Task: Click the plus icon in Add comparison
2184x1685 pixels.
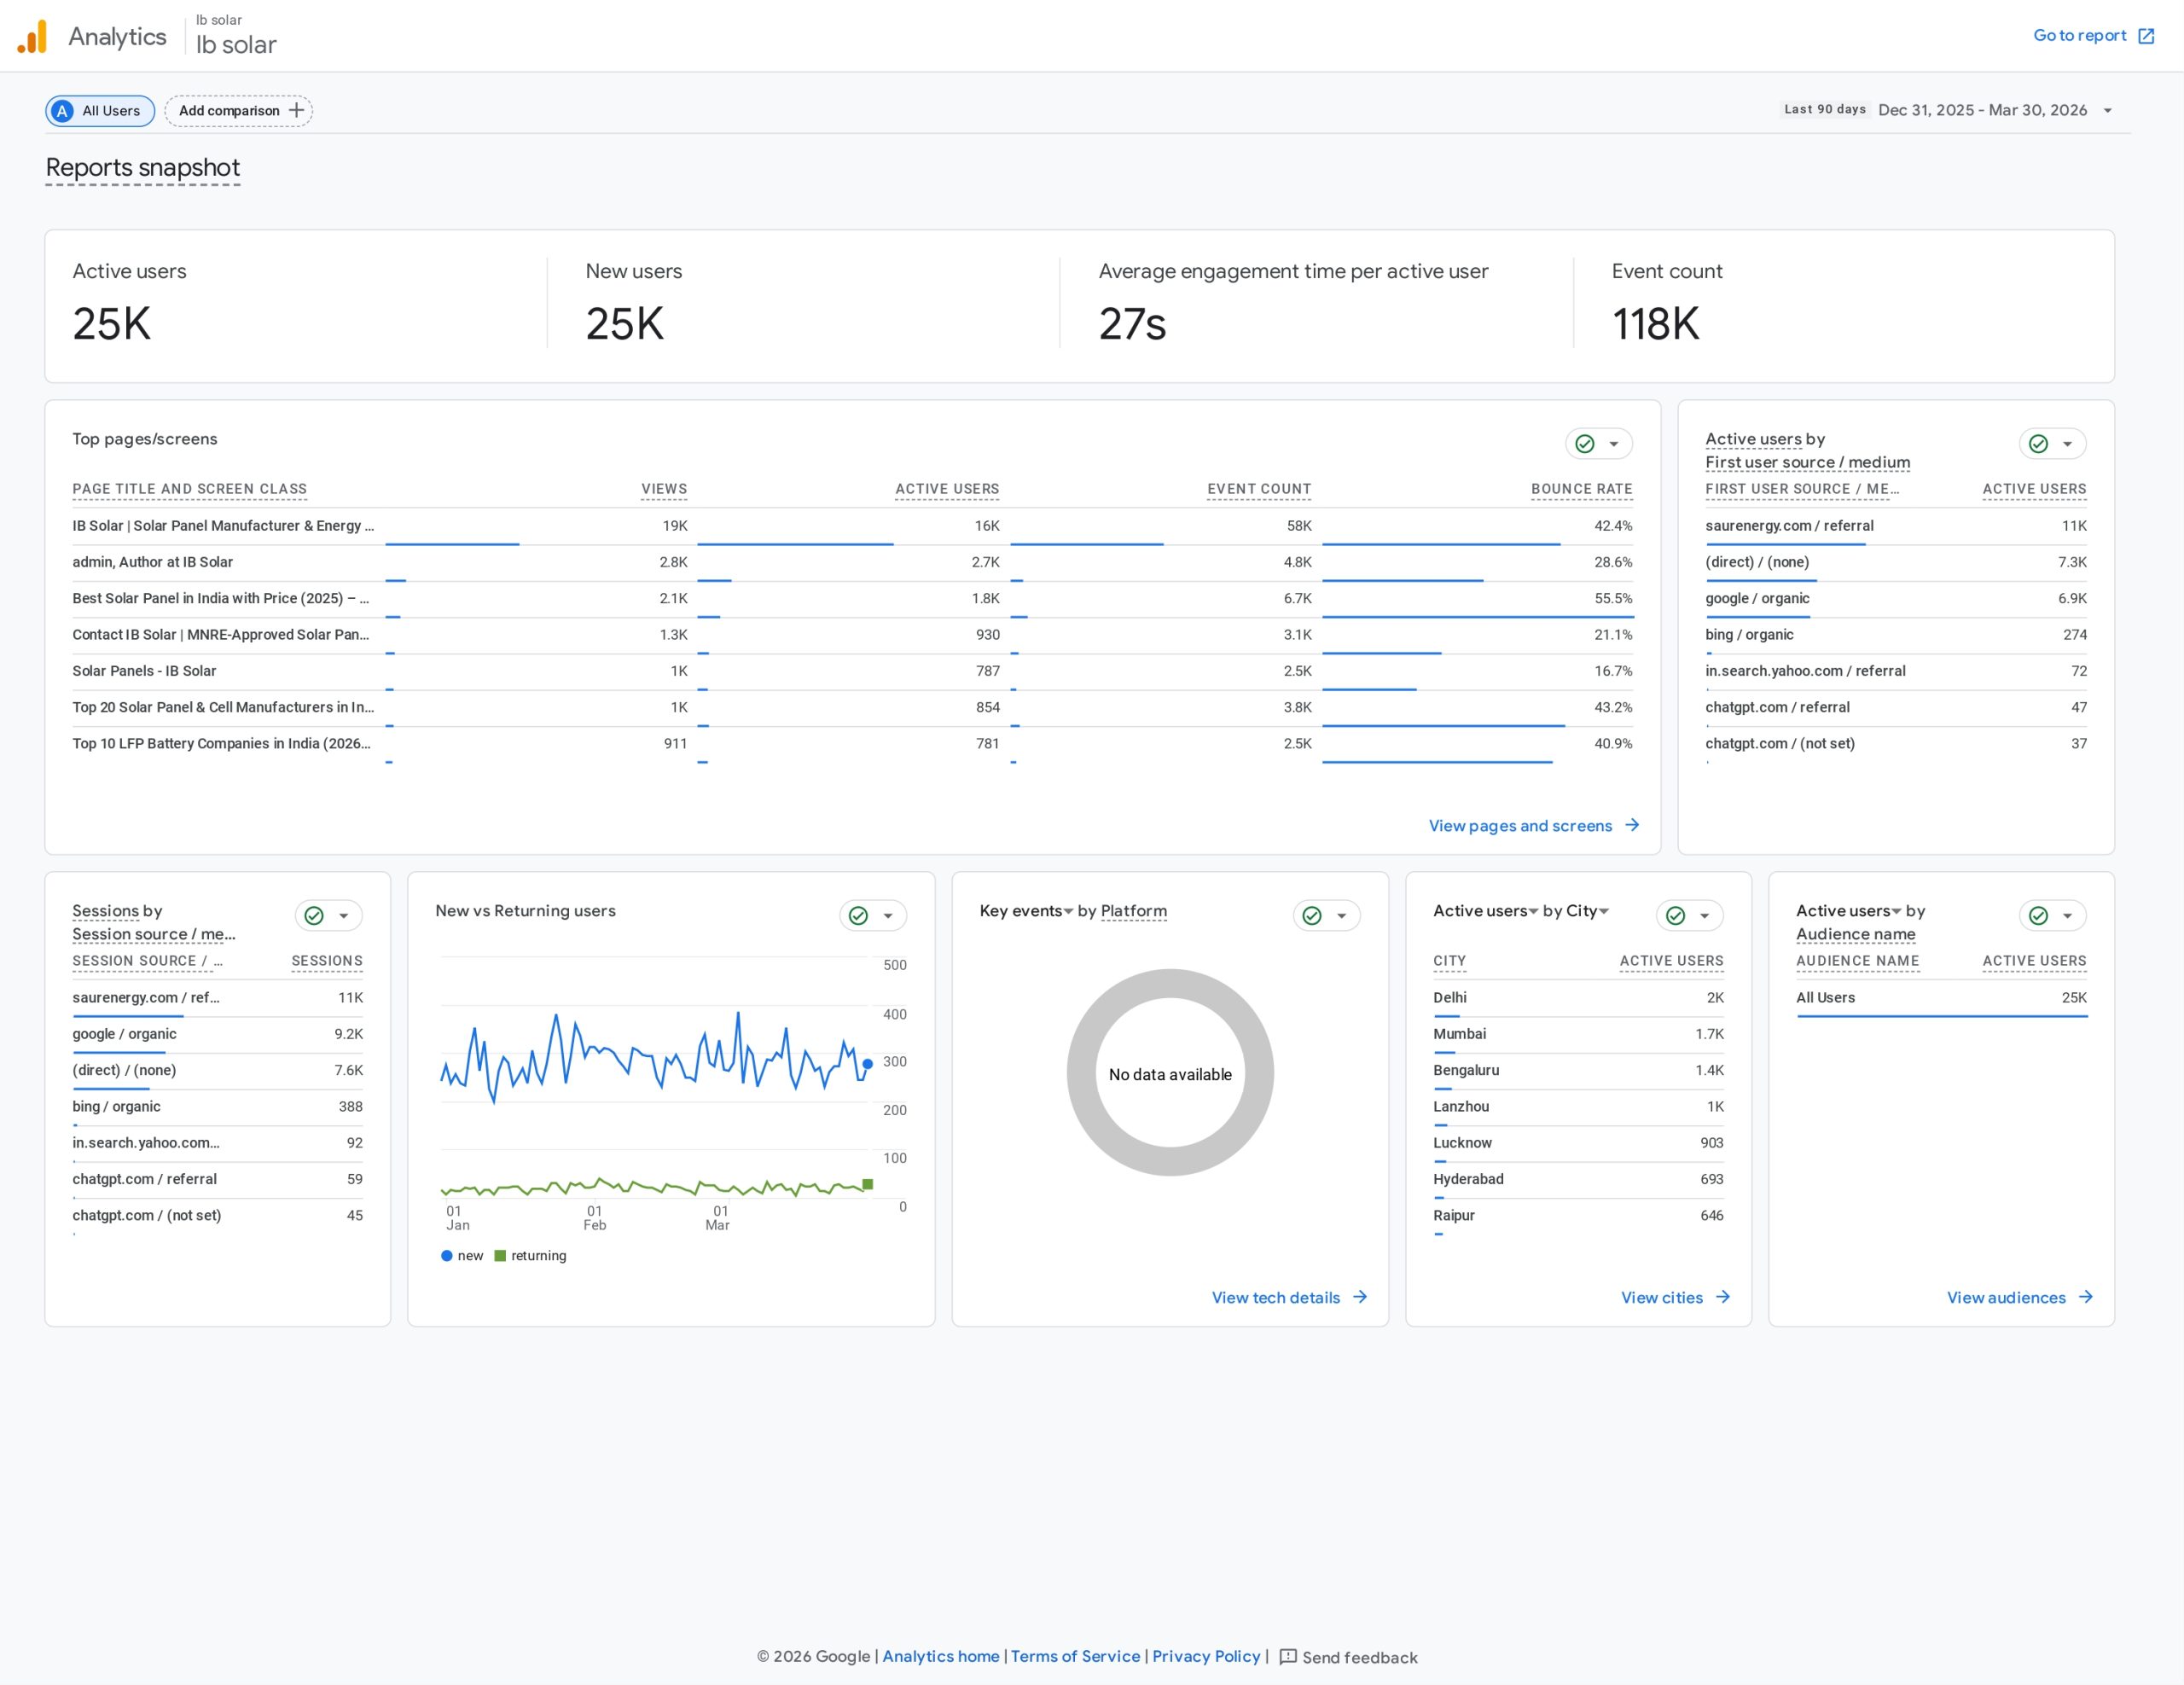Action: [296, 110]
